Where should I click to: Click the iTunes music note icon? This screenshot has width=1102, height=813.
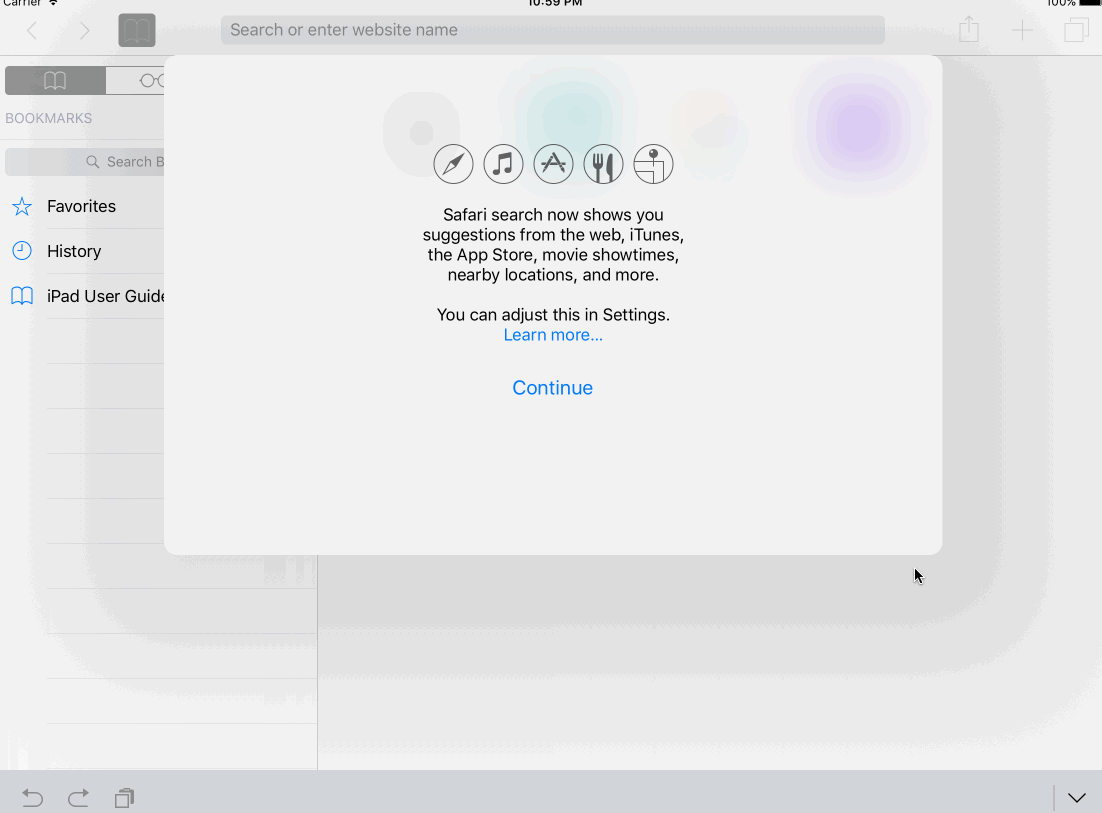(503, 164)
